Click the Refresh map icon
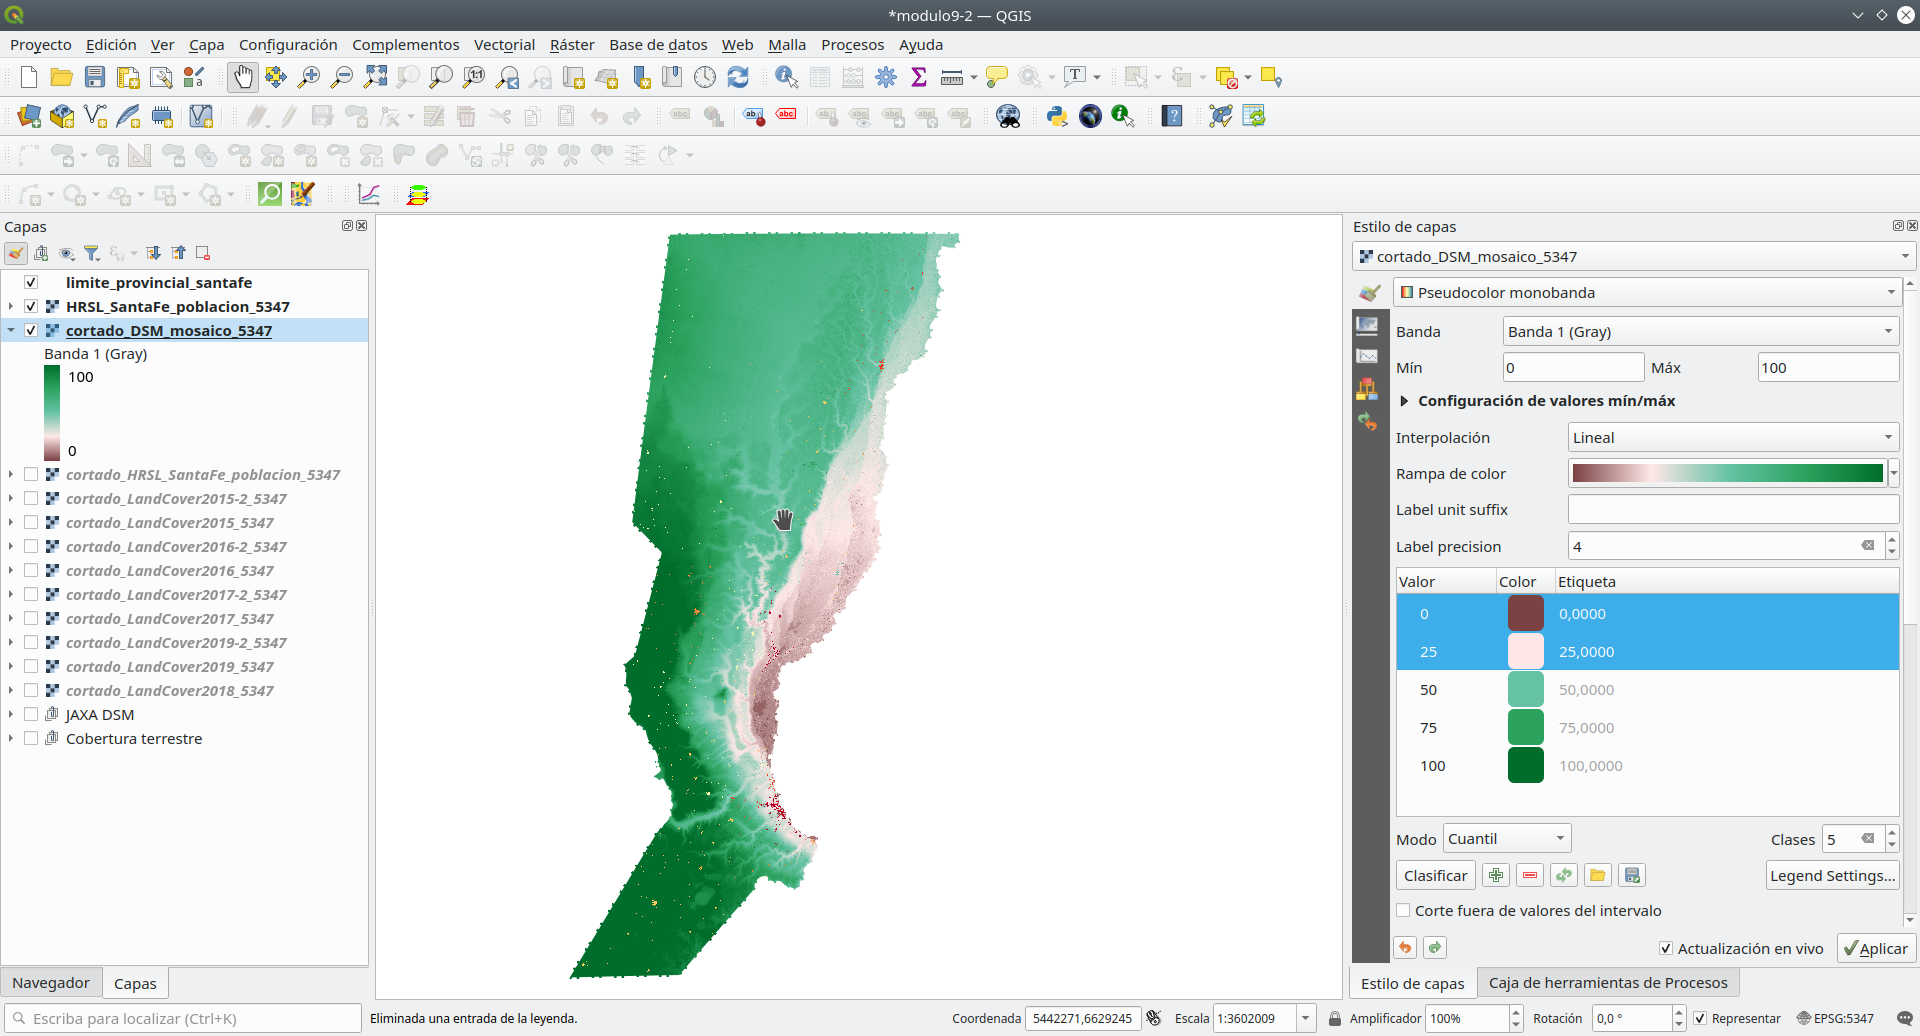This screenshot has height=1036, width=1920. pyautogui.click(x=738, y=77)
